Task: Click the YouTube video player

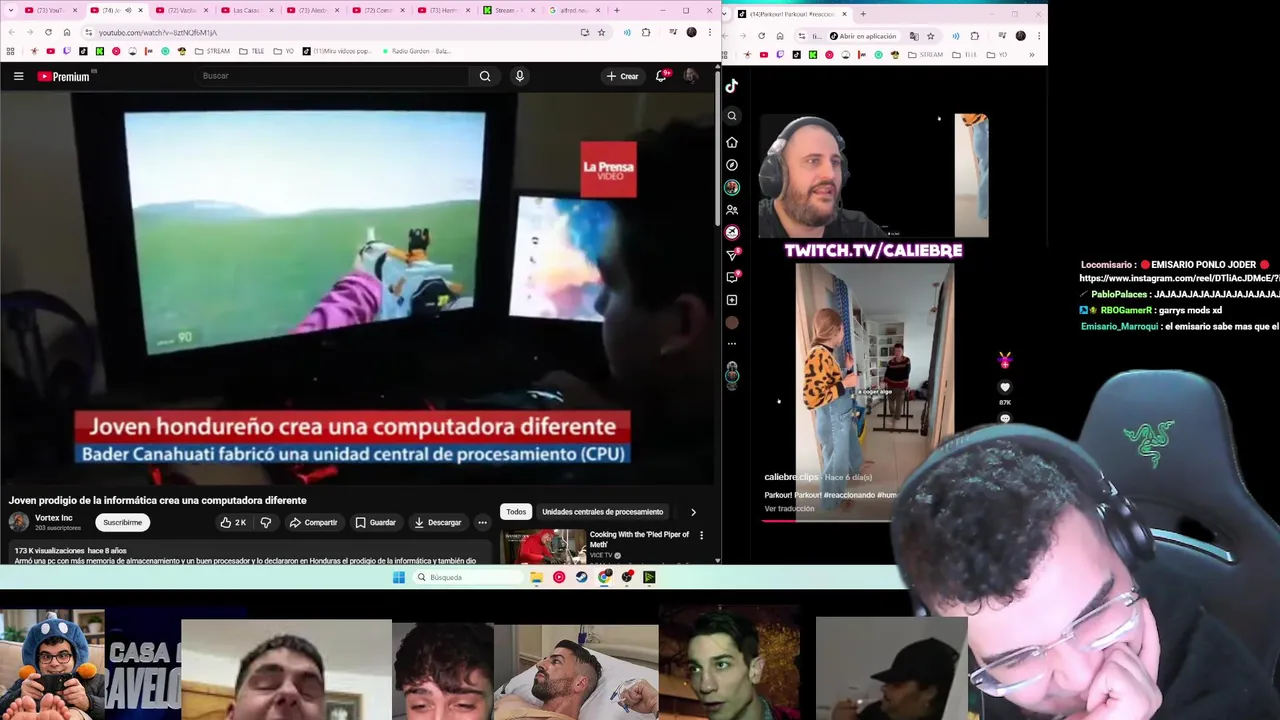Action: click(x=357, y=287)
